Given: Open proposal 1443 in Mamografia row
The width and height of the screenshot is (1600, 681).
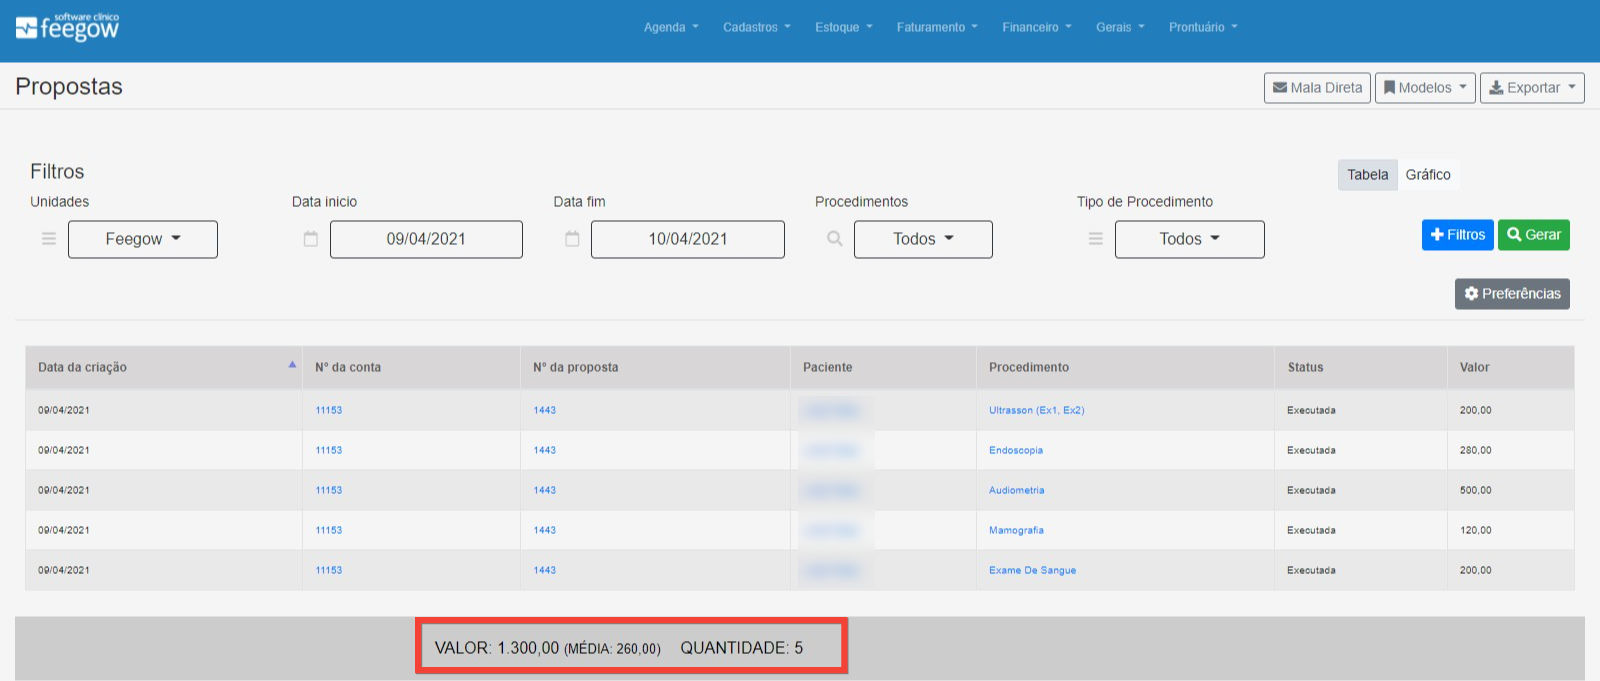Looking at the screenshot, I should pyautogui.click(x=545, y=530).
